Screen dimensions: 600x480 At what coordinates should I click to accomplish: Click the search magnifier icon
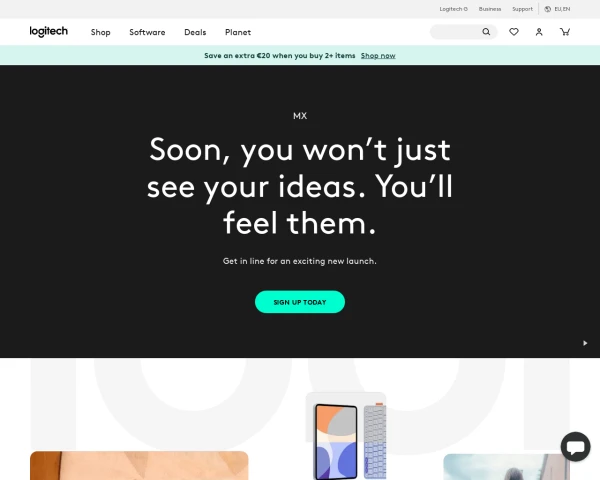pyautogui.click(x=486, y=32)
